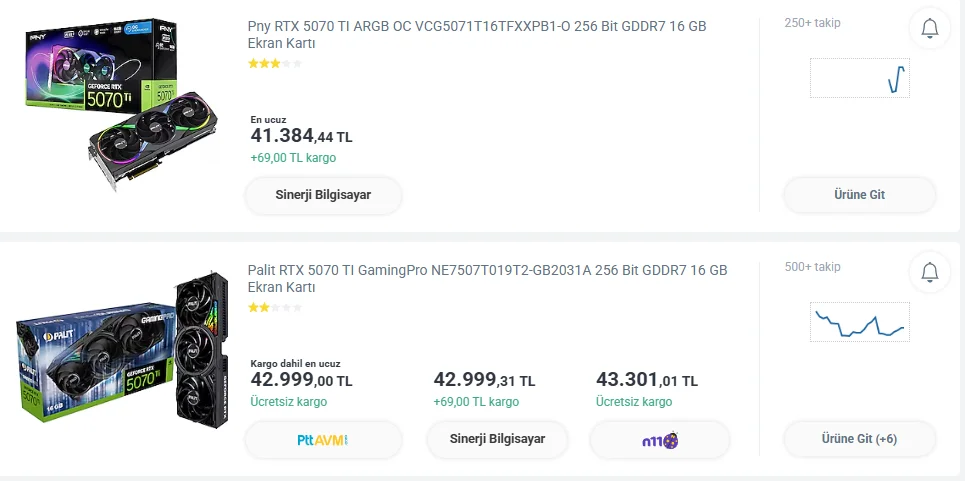Open the Palit RTX 5070 TI GamingPro title link
Screen dimensions: 965x481
coord(487,278)
